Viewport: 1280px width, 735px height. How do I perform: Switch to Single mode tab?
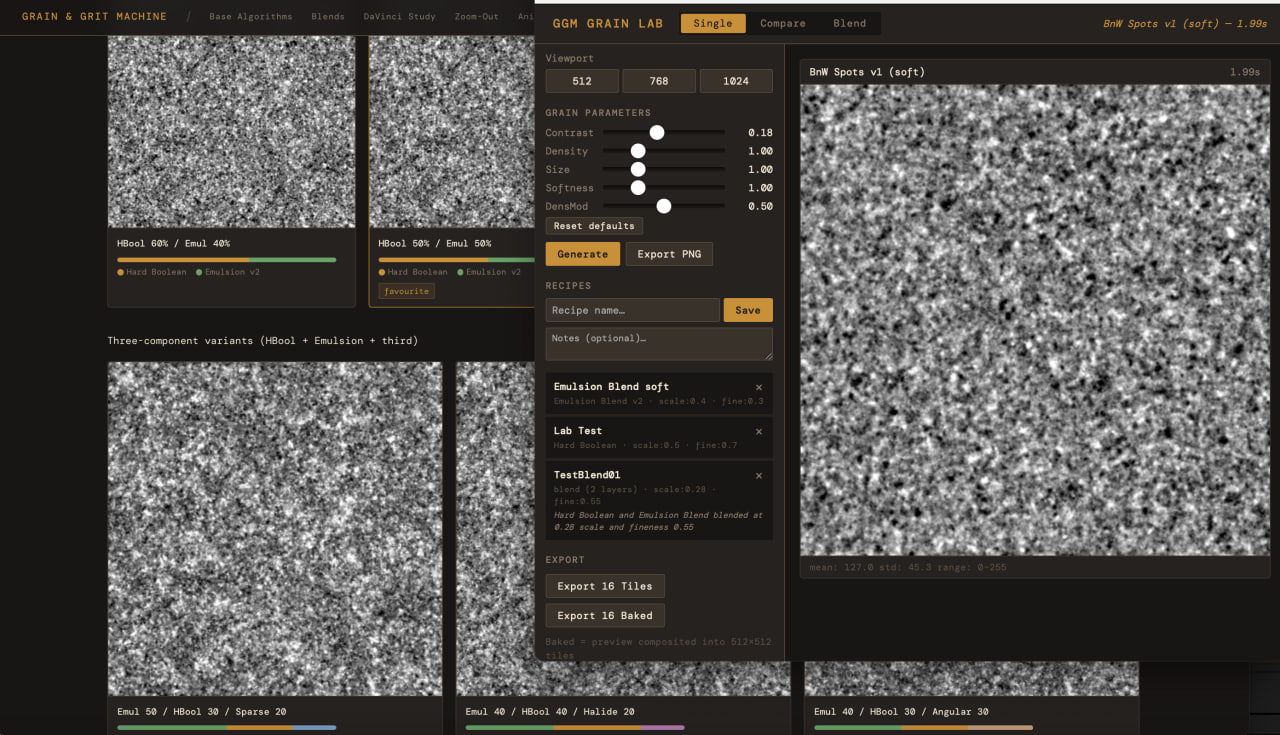point(713,23)
